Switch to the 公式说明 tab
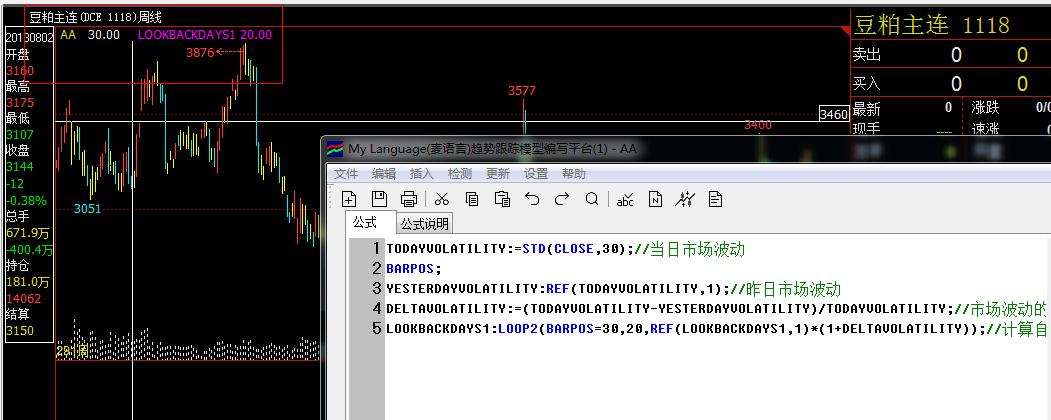 pyautogui.click(x=425, y=223)
